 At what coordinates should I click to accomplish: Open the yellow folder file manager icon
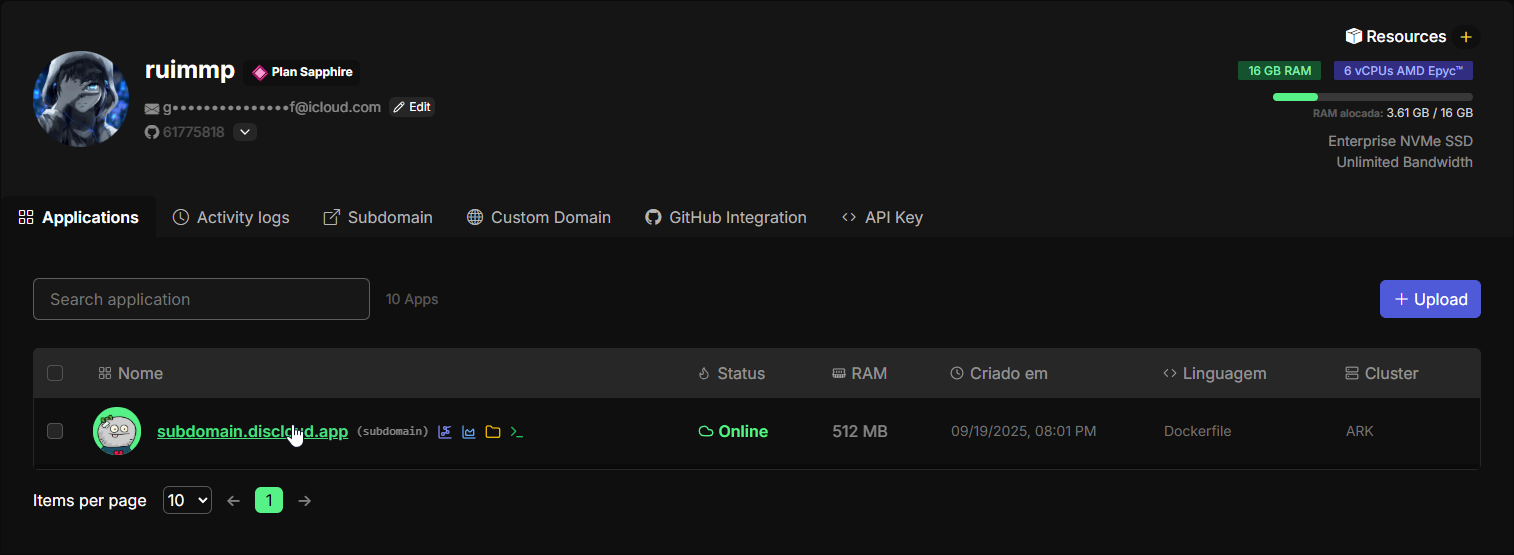point(493,432)
